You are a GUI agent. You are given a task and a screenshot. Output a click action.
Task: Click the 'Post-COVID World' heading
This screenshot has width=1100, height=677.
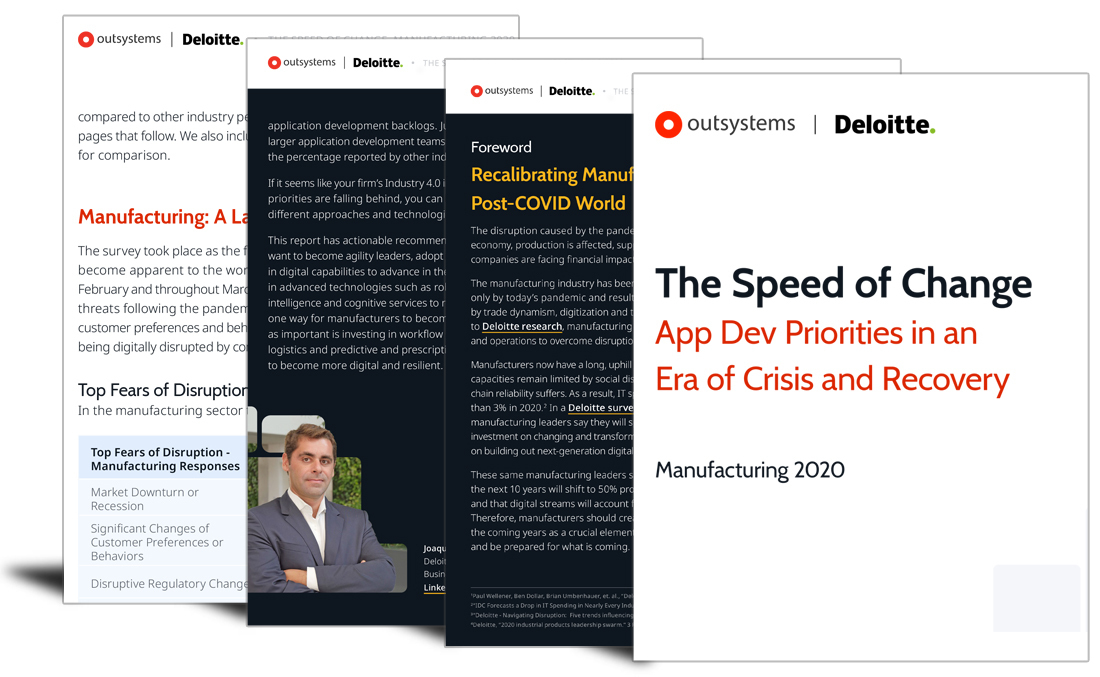tap(548, 203)
